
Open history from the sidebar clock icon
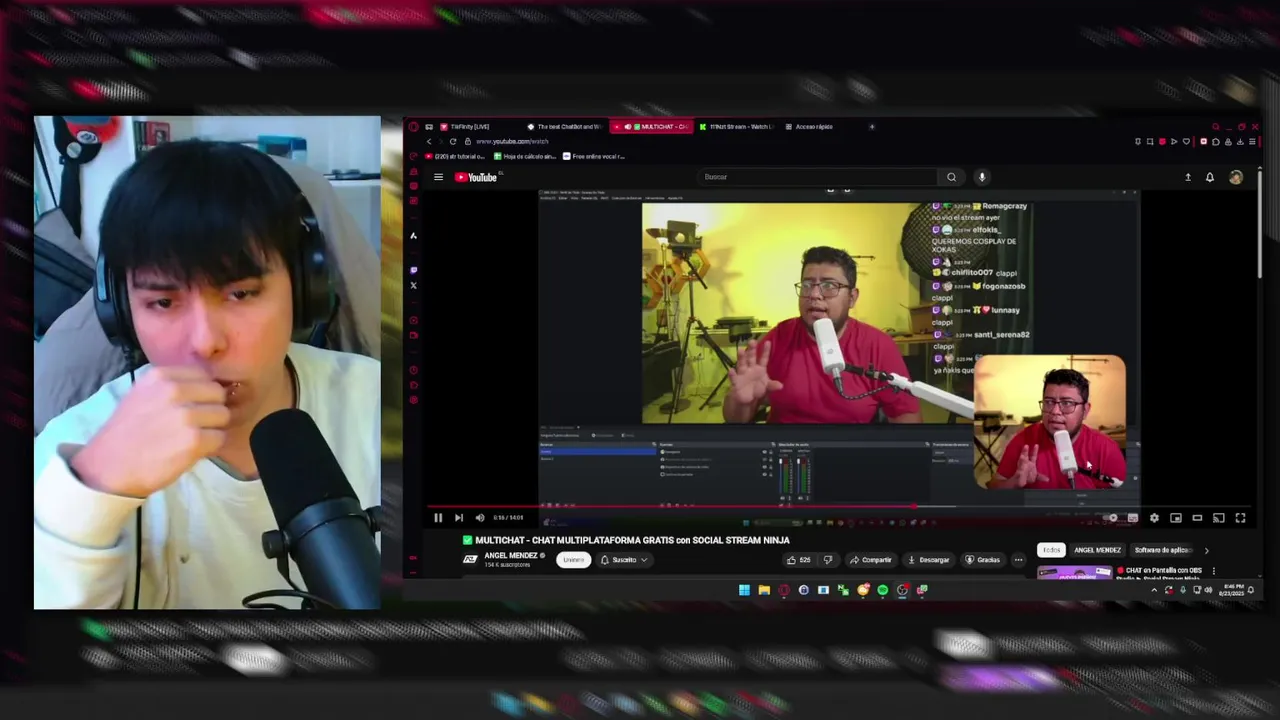click(413, 370)
